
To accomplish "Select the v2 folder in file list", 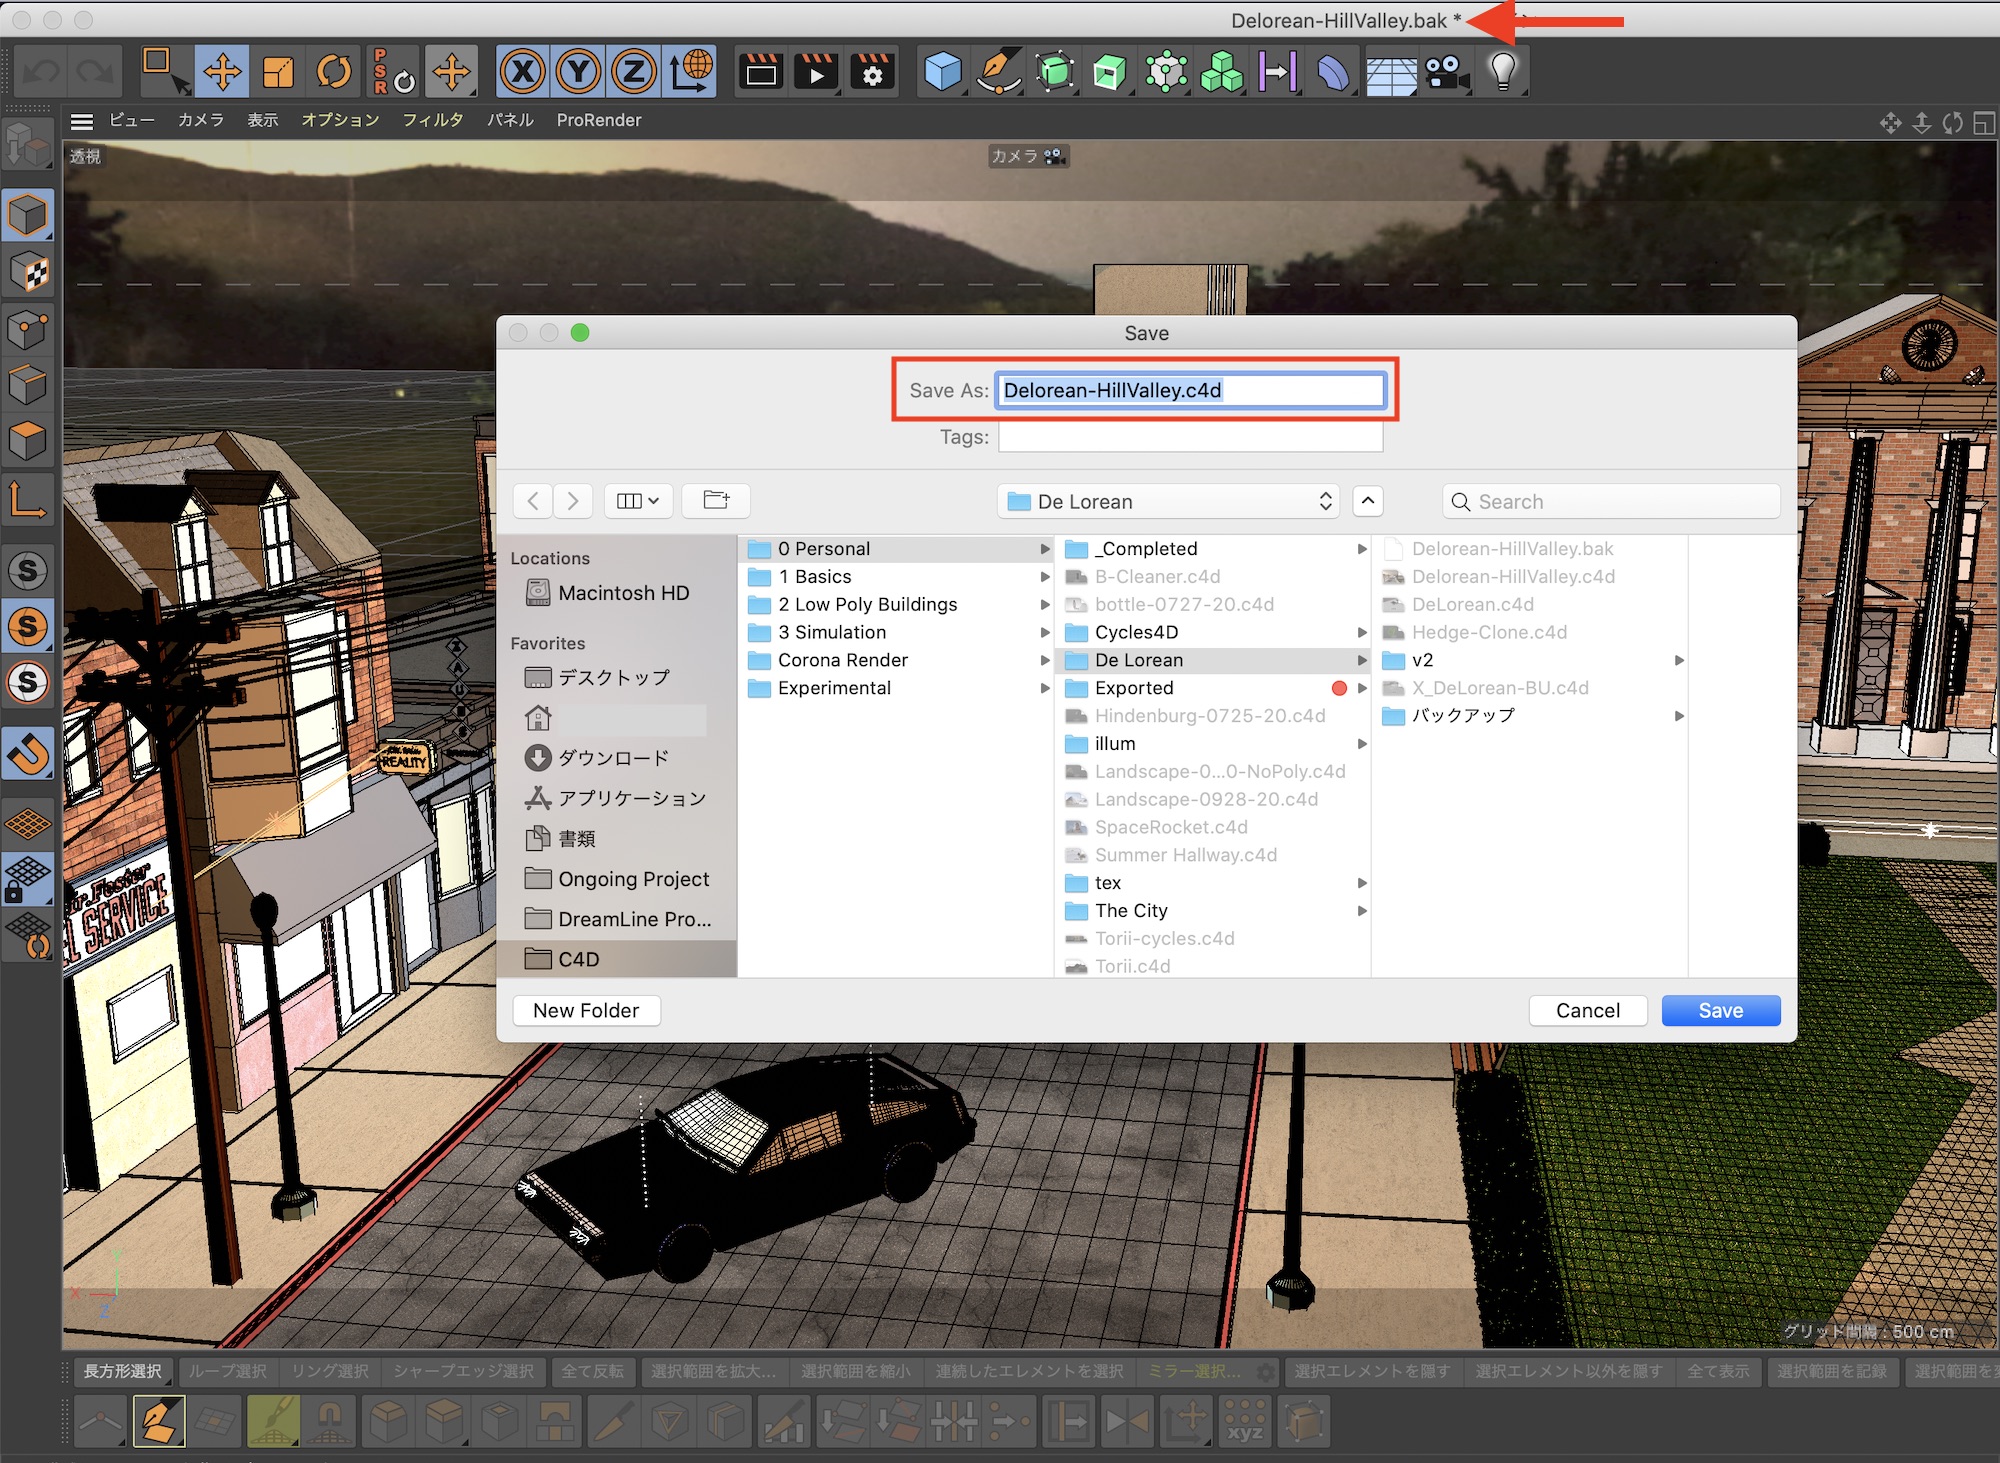I will (x=1422, y=660).
